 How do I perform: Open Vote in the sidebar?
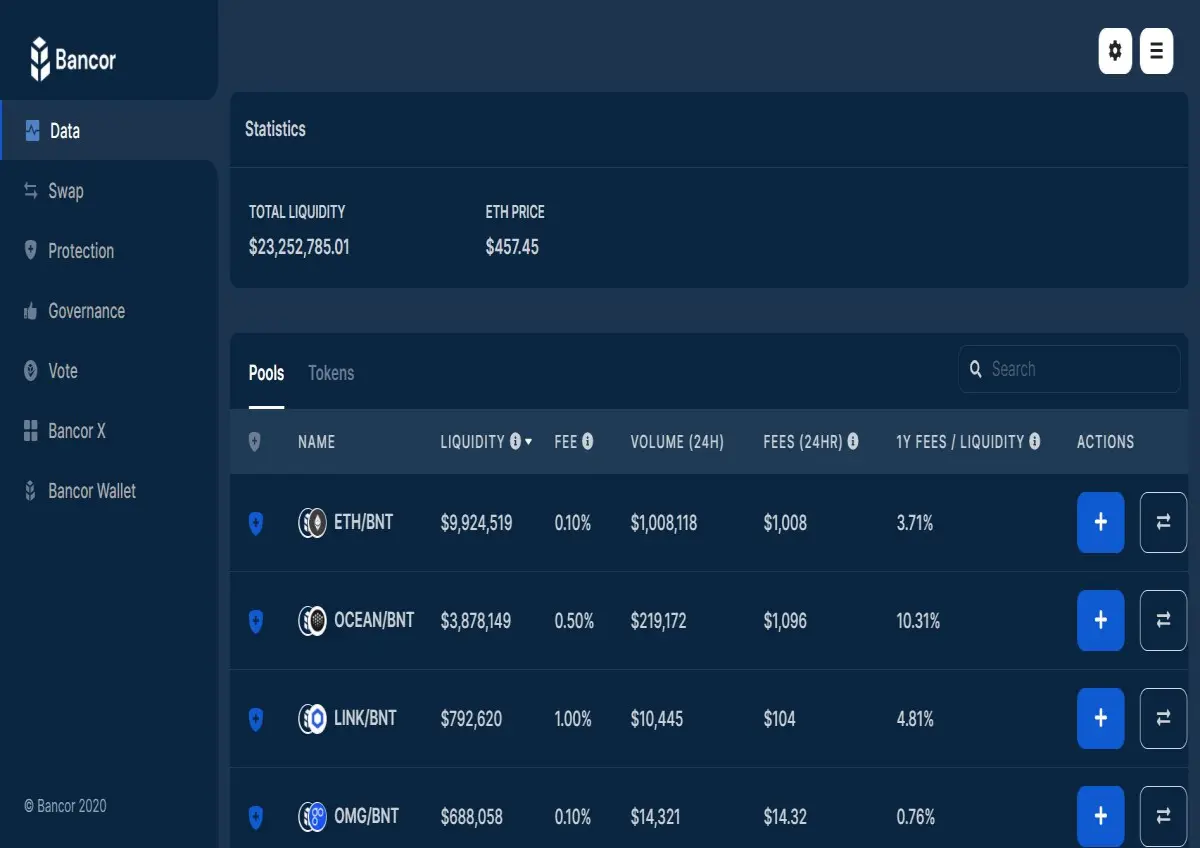click(108, 371)
